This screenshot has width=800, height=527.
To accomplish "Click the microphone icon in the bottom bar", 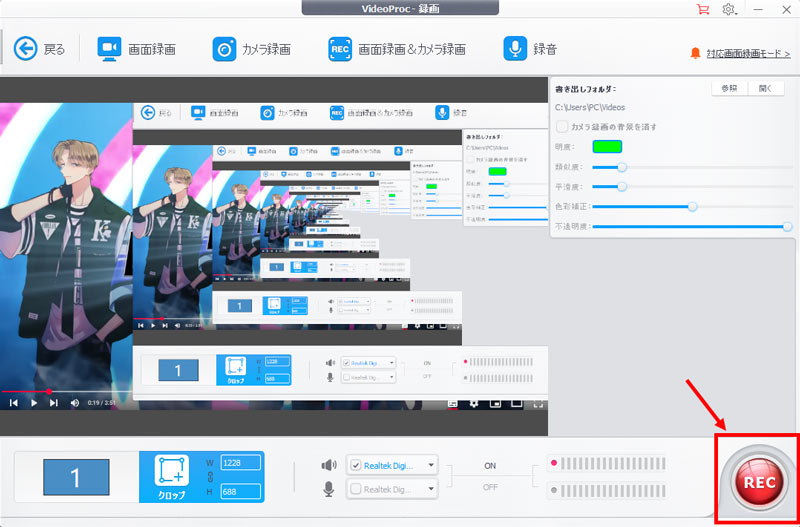I will click(329, 490).
